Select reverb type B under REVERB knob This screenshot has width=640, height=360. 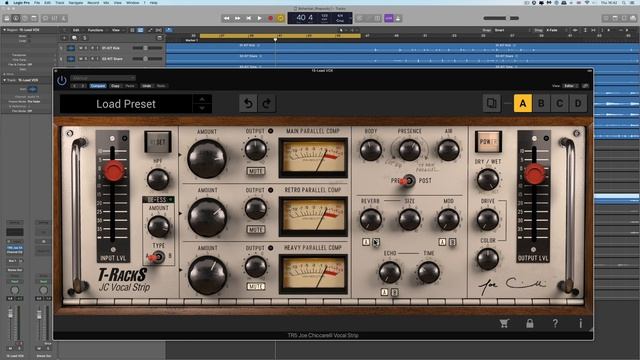376,242
